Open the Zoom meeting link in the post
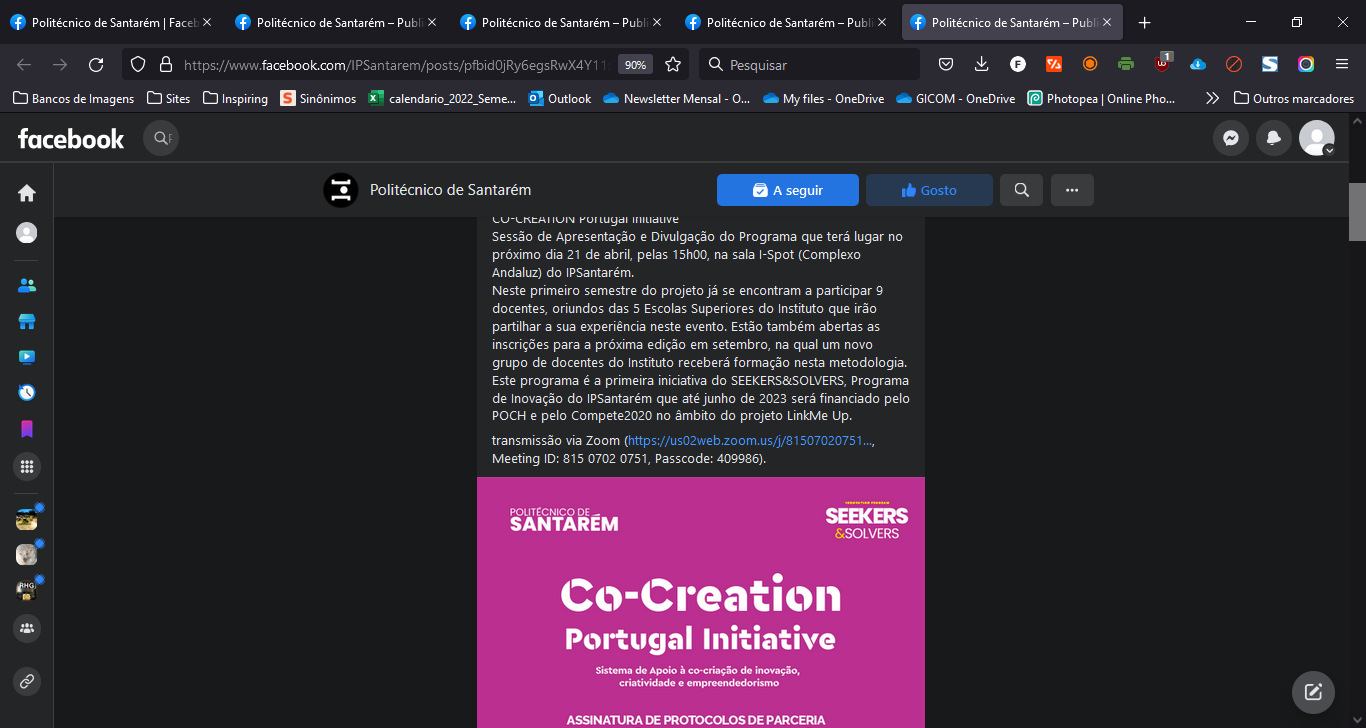This screenshot has height=728, width=1366. tap(749, 441)
